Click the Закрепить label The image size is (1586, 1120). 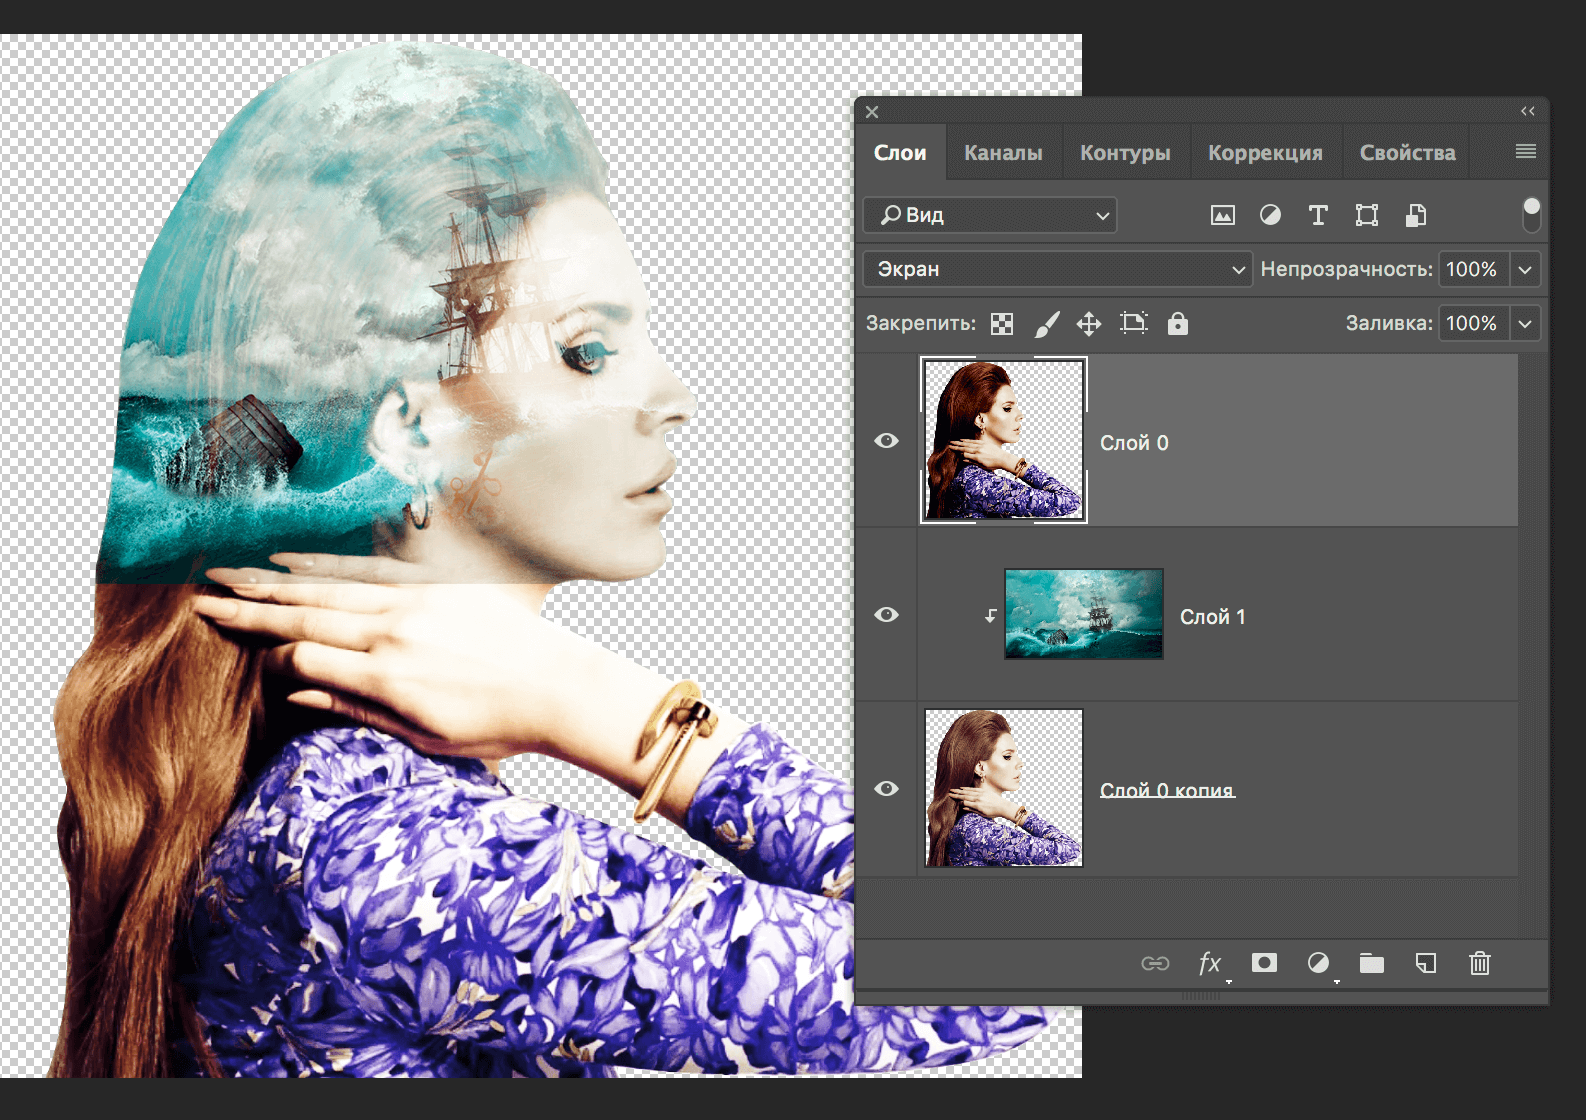tap(921, 323)
